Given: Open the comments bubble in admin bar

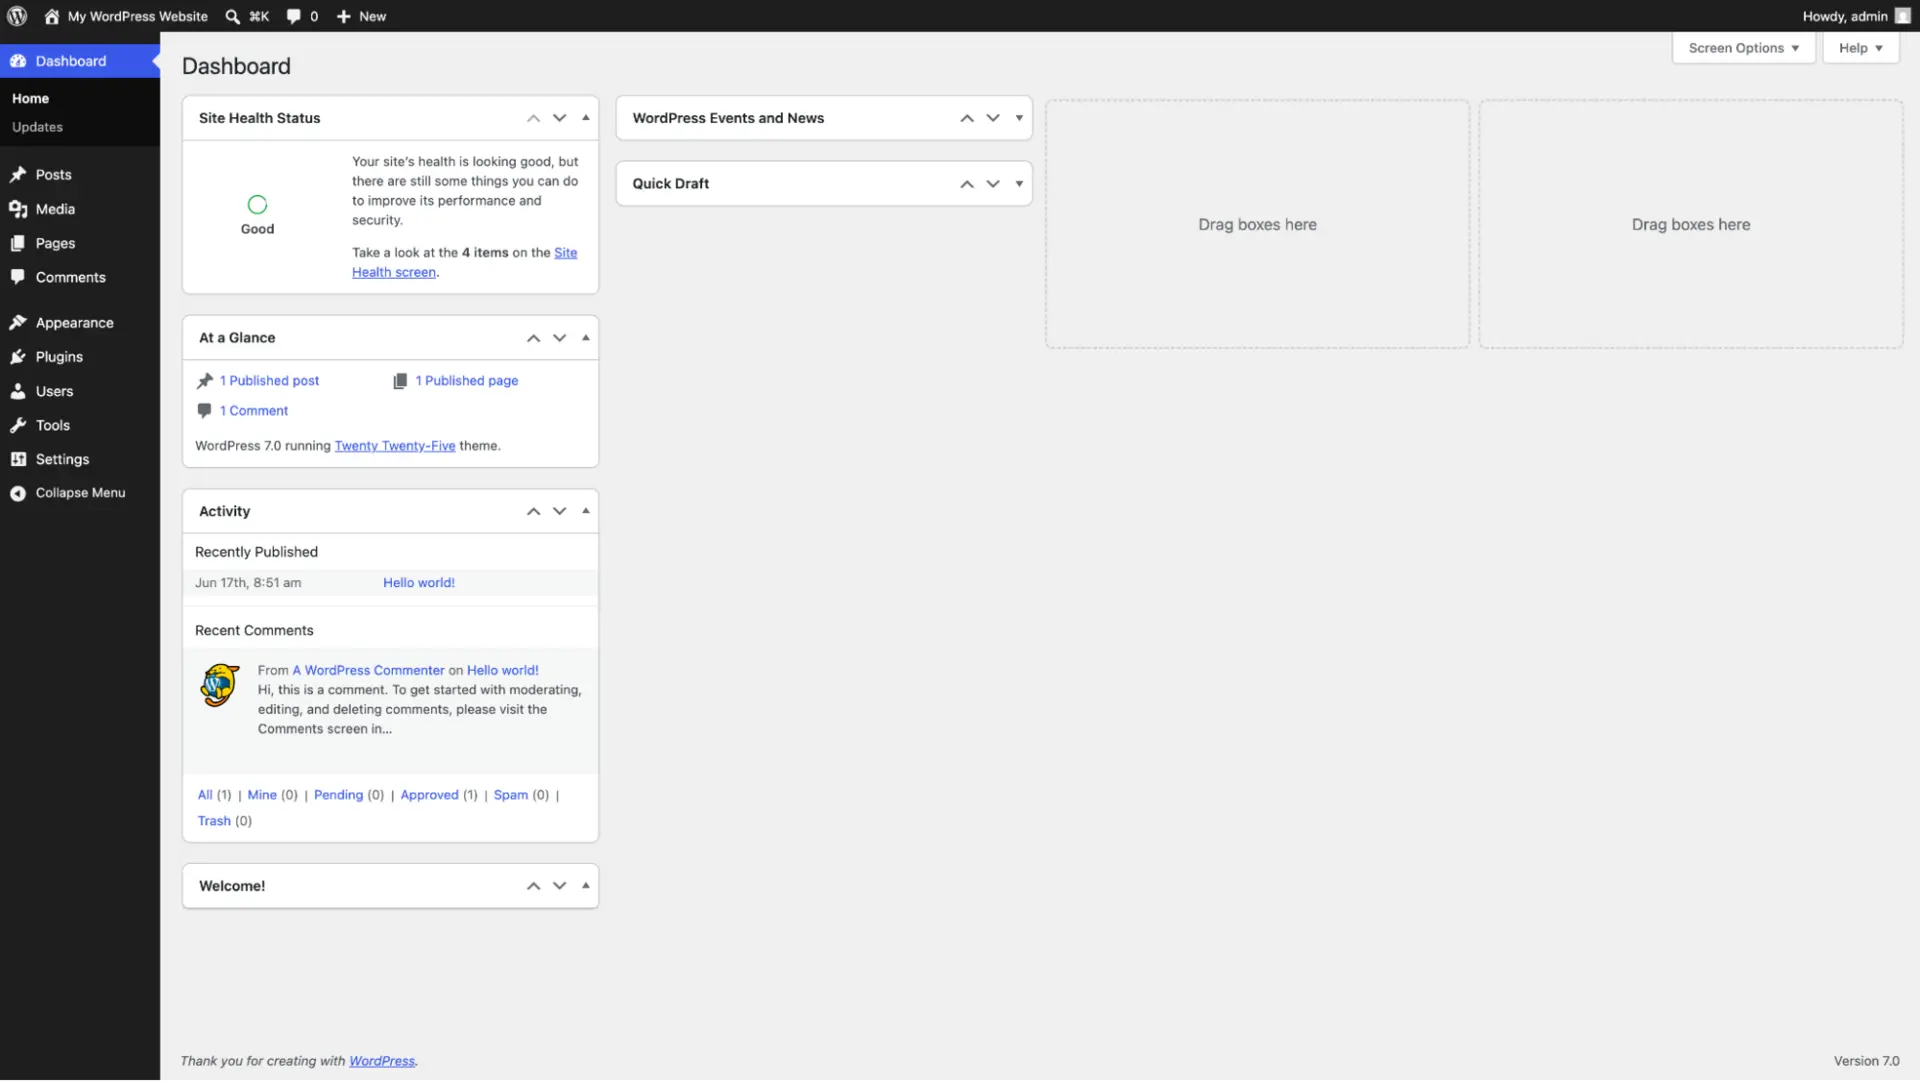Looking at the screenshot, I should tap(293, 16).
